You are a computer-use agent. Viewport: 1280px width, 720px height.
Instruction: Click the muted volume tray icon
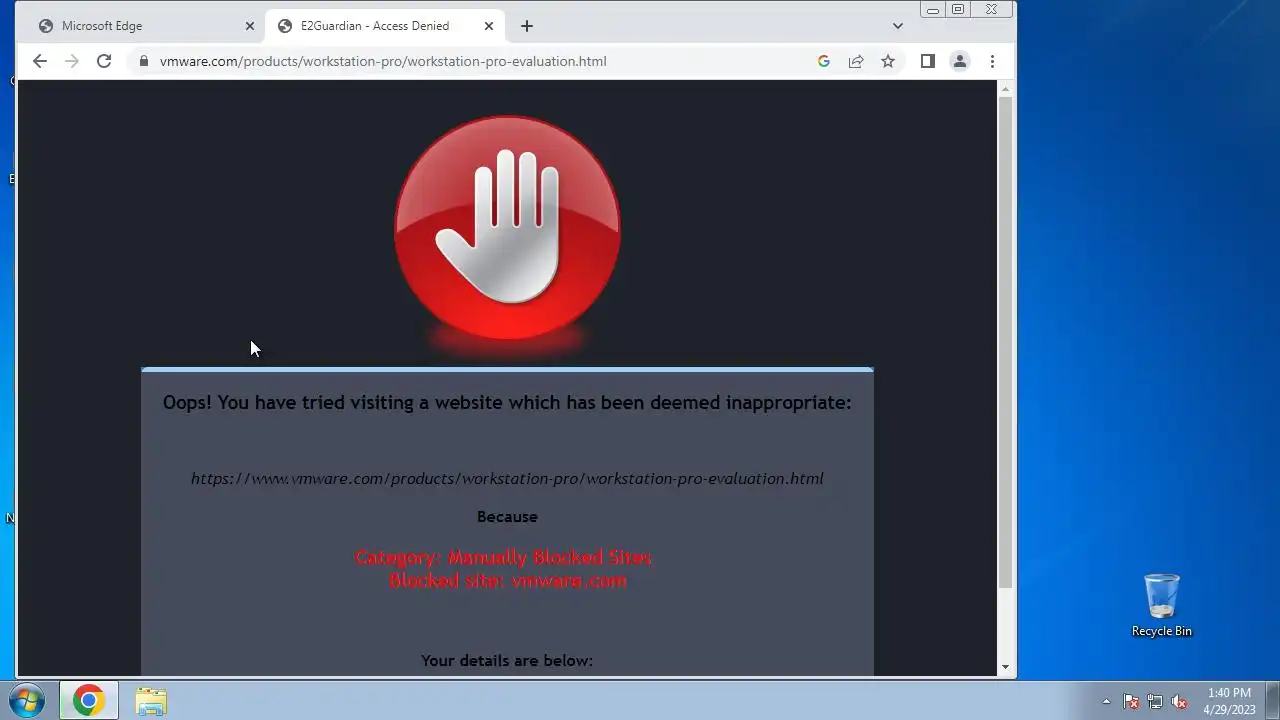(1179, 701)
